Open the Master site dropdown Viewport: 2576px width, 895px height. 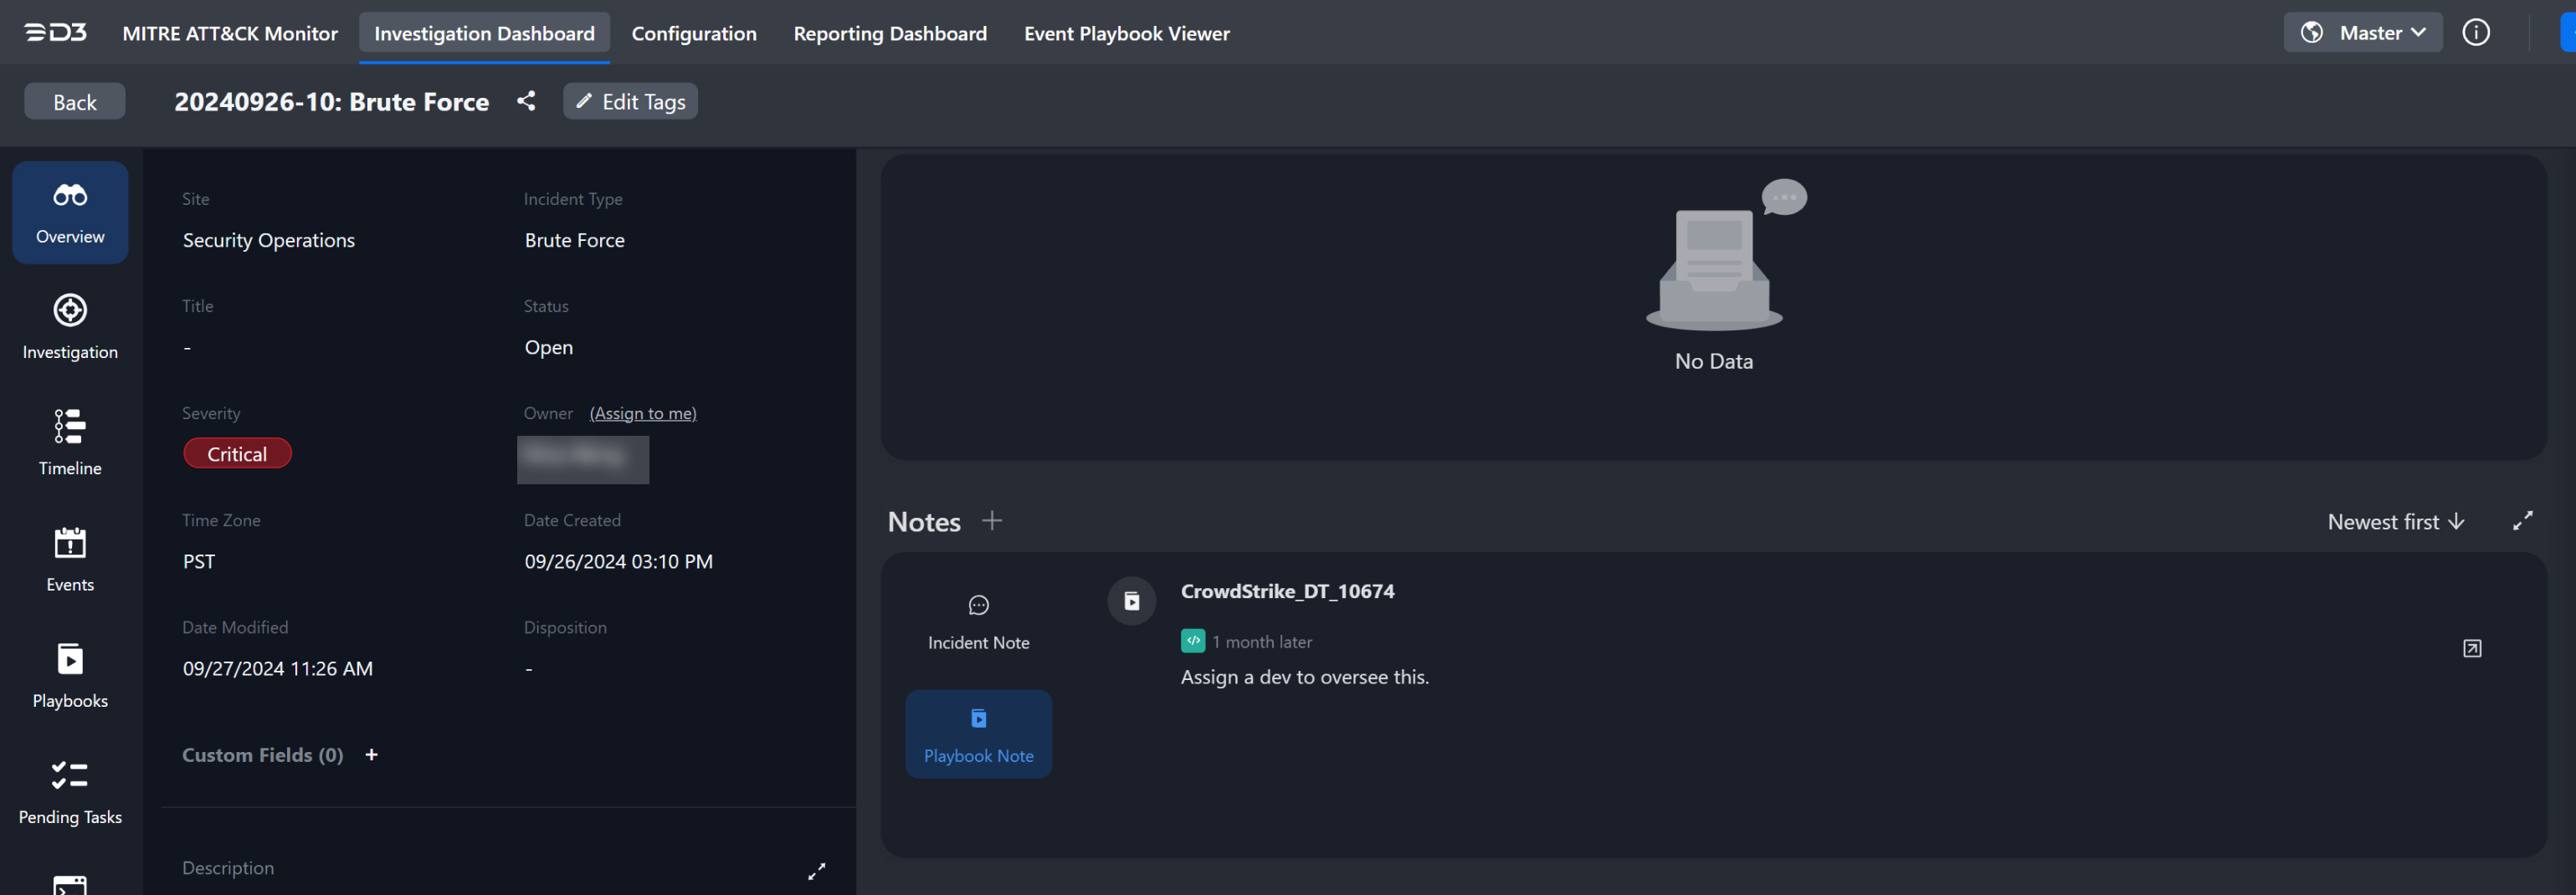[2362, 33]
